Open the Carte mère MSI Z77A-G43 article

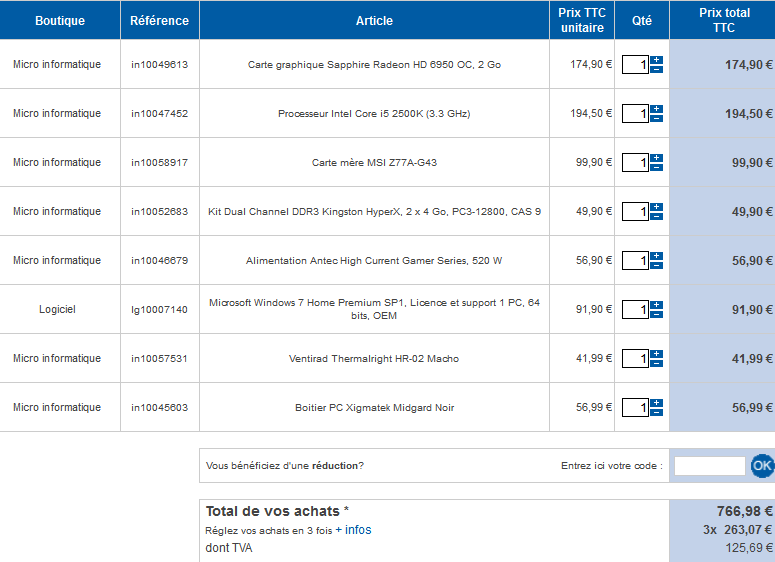coord(374,163)
